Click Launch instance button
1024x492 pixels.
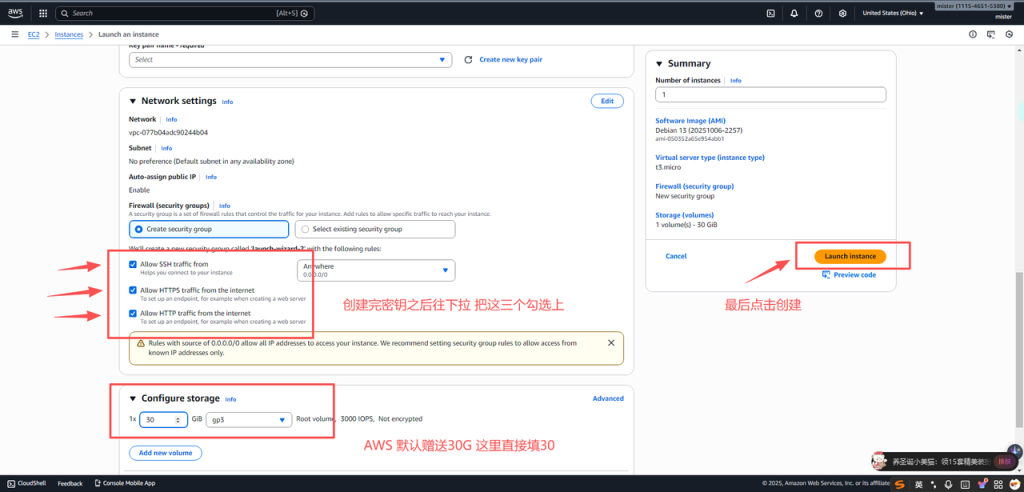point(850,256)
